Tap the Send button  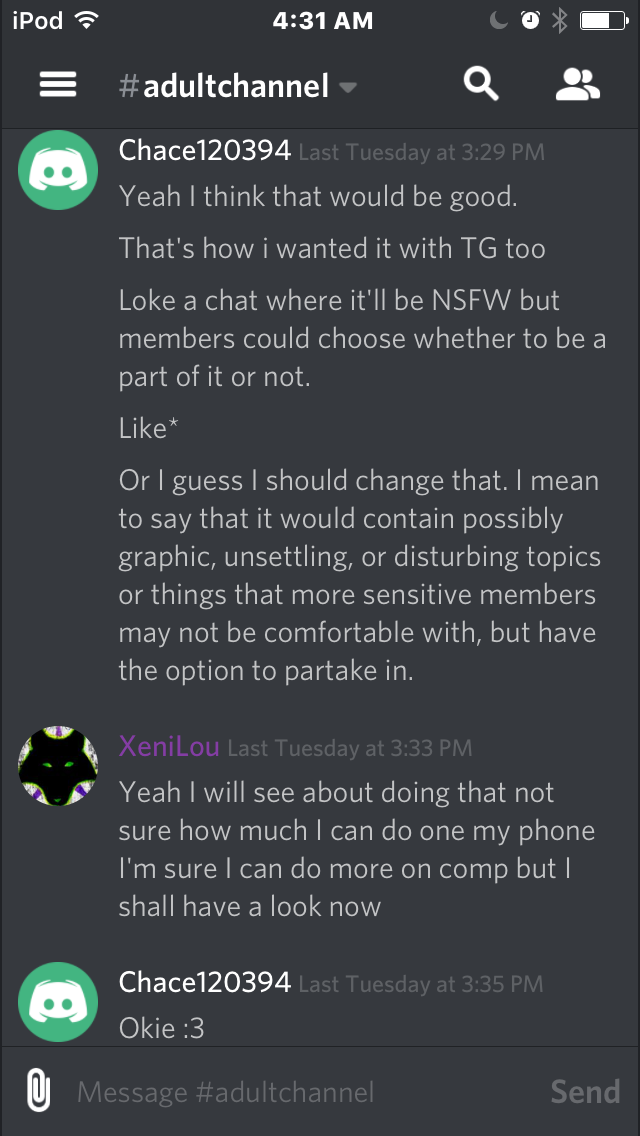tap(586, 1091)
